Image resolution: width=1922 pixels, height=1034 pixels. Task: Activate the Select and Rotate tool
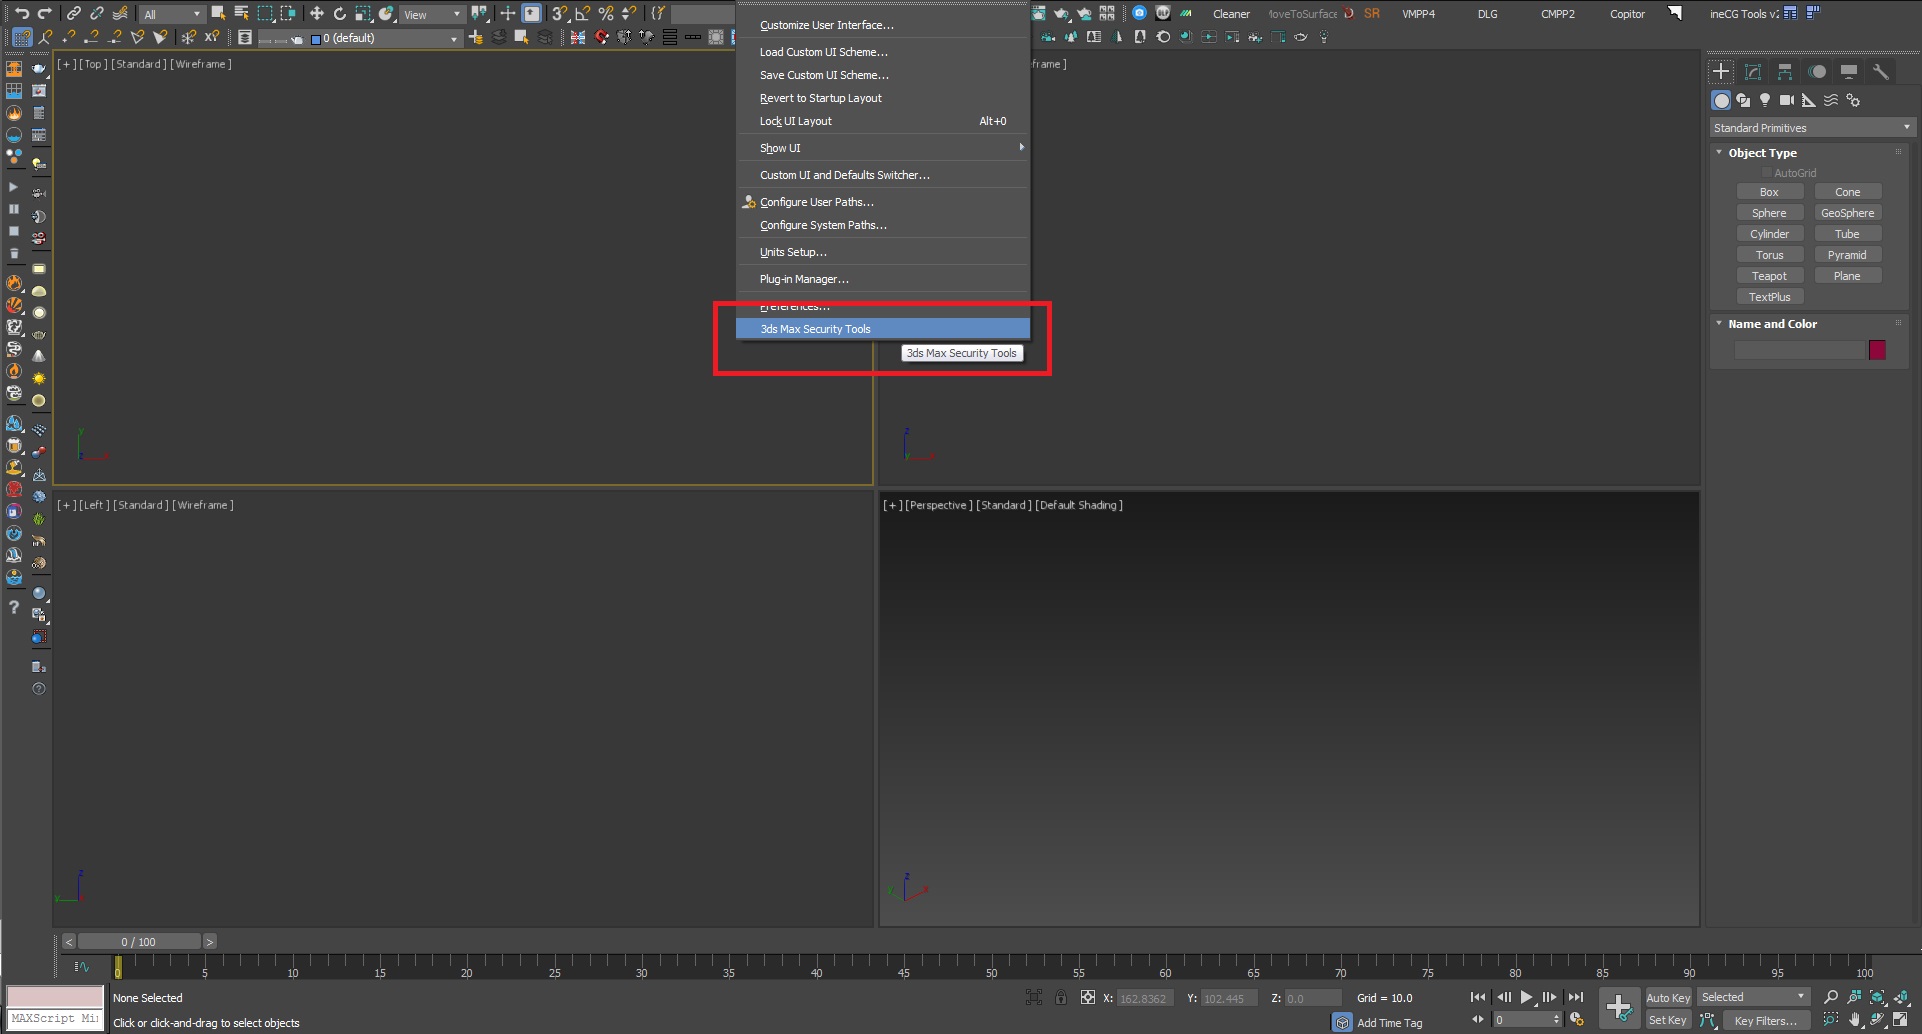340,14
